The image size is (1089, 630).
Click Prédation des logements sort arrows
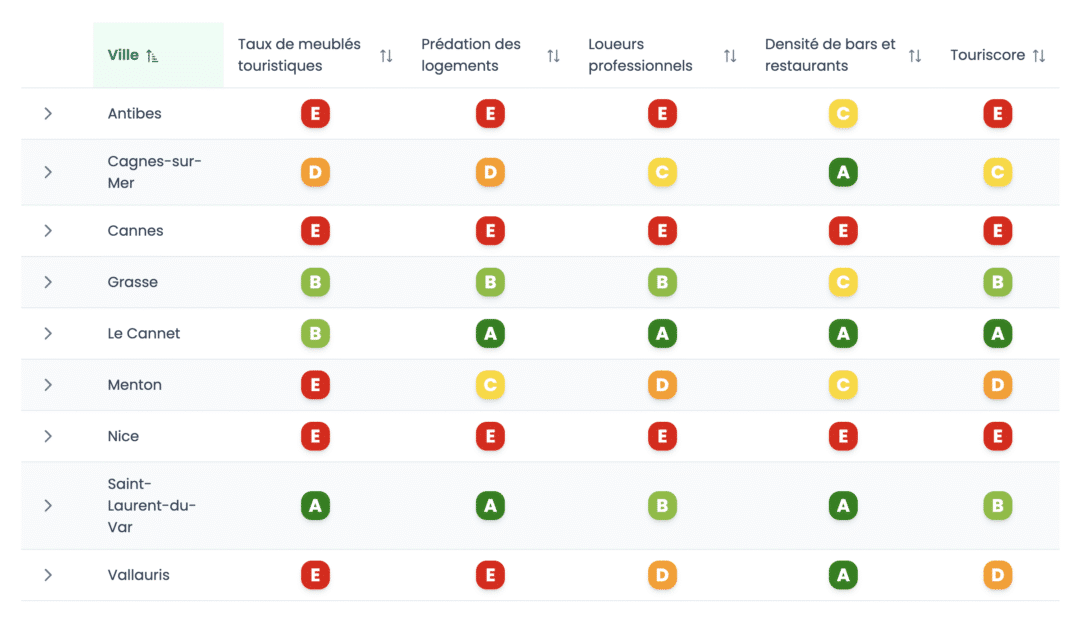[x=553, y=56]
